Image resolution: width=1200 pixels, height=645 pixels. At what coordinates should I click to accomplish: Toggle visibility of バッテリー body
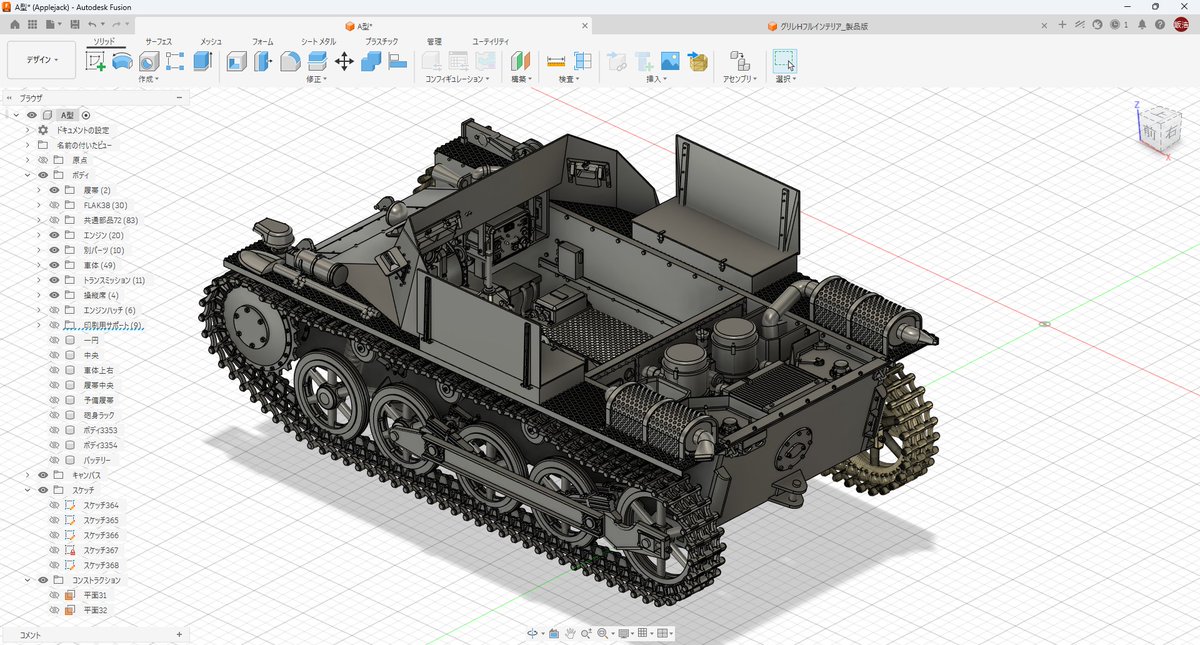(x=55, y=460)
